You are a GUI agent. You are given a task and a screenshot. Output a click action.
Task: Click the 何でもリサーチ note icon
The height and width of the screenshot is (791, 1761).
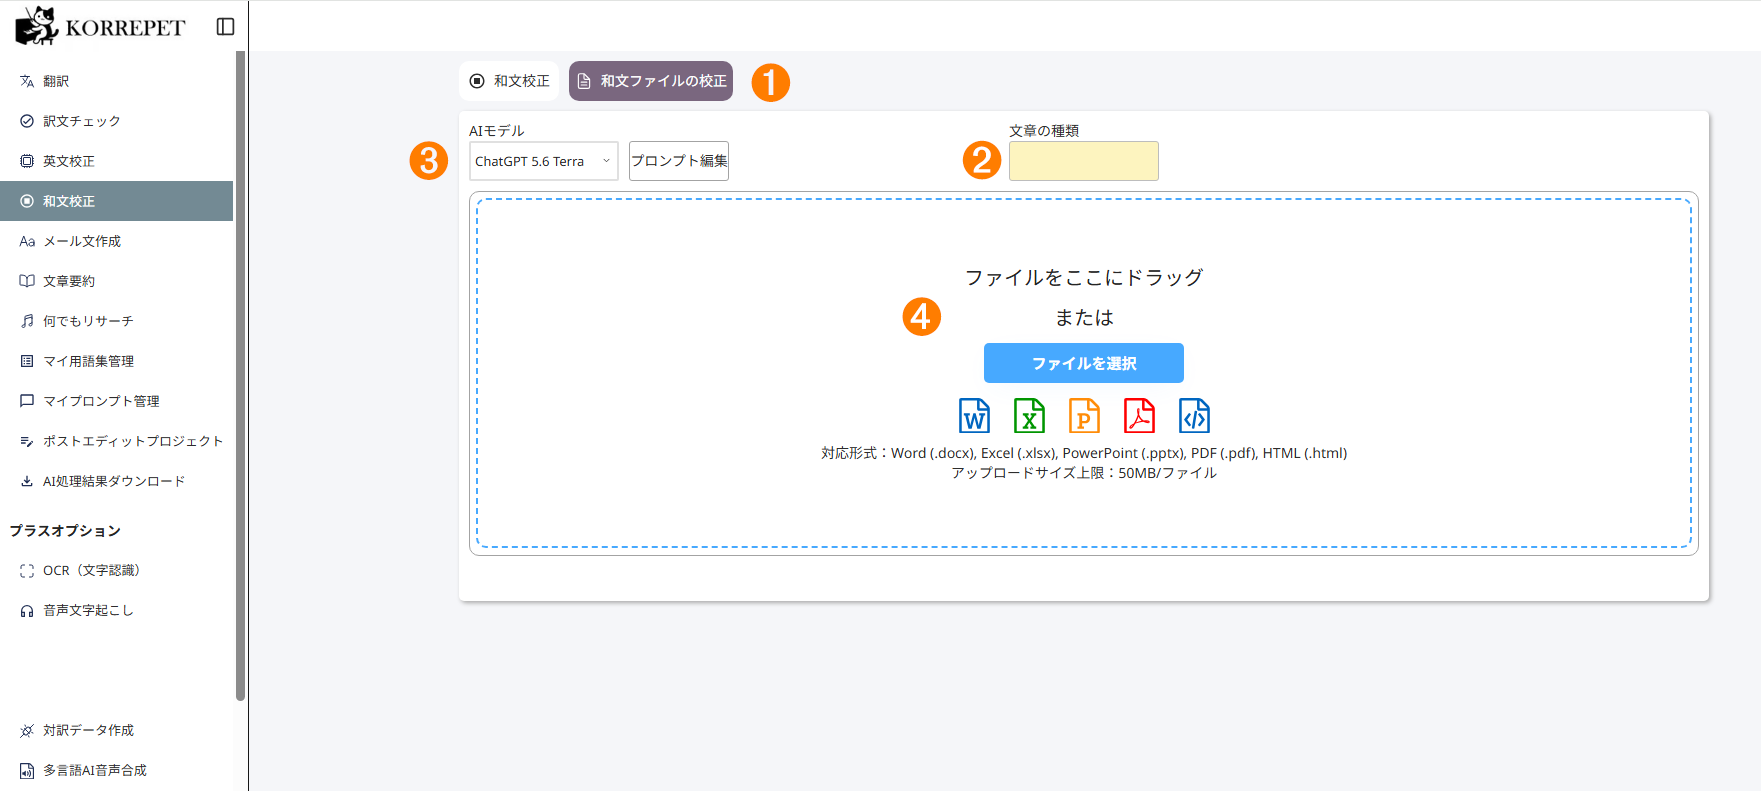click(x=27, y=321)
